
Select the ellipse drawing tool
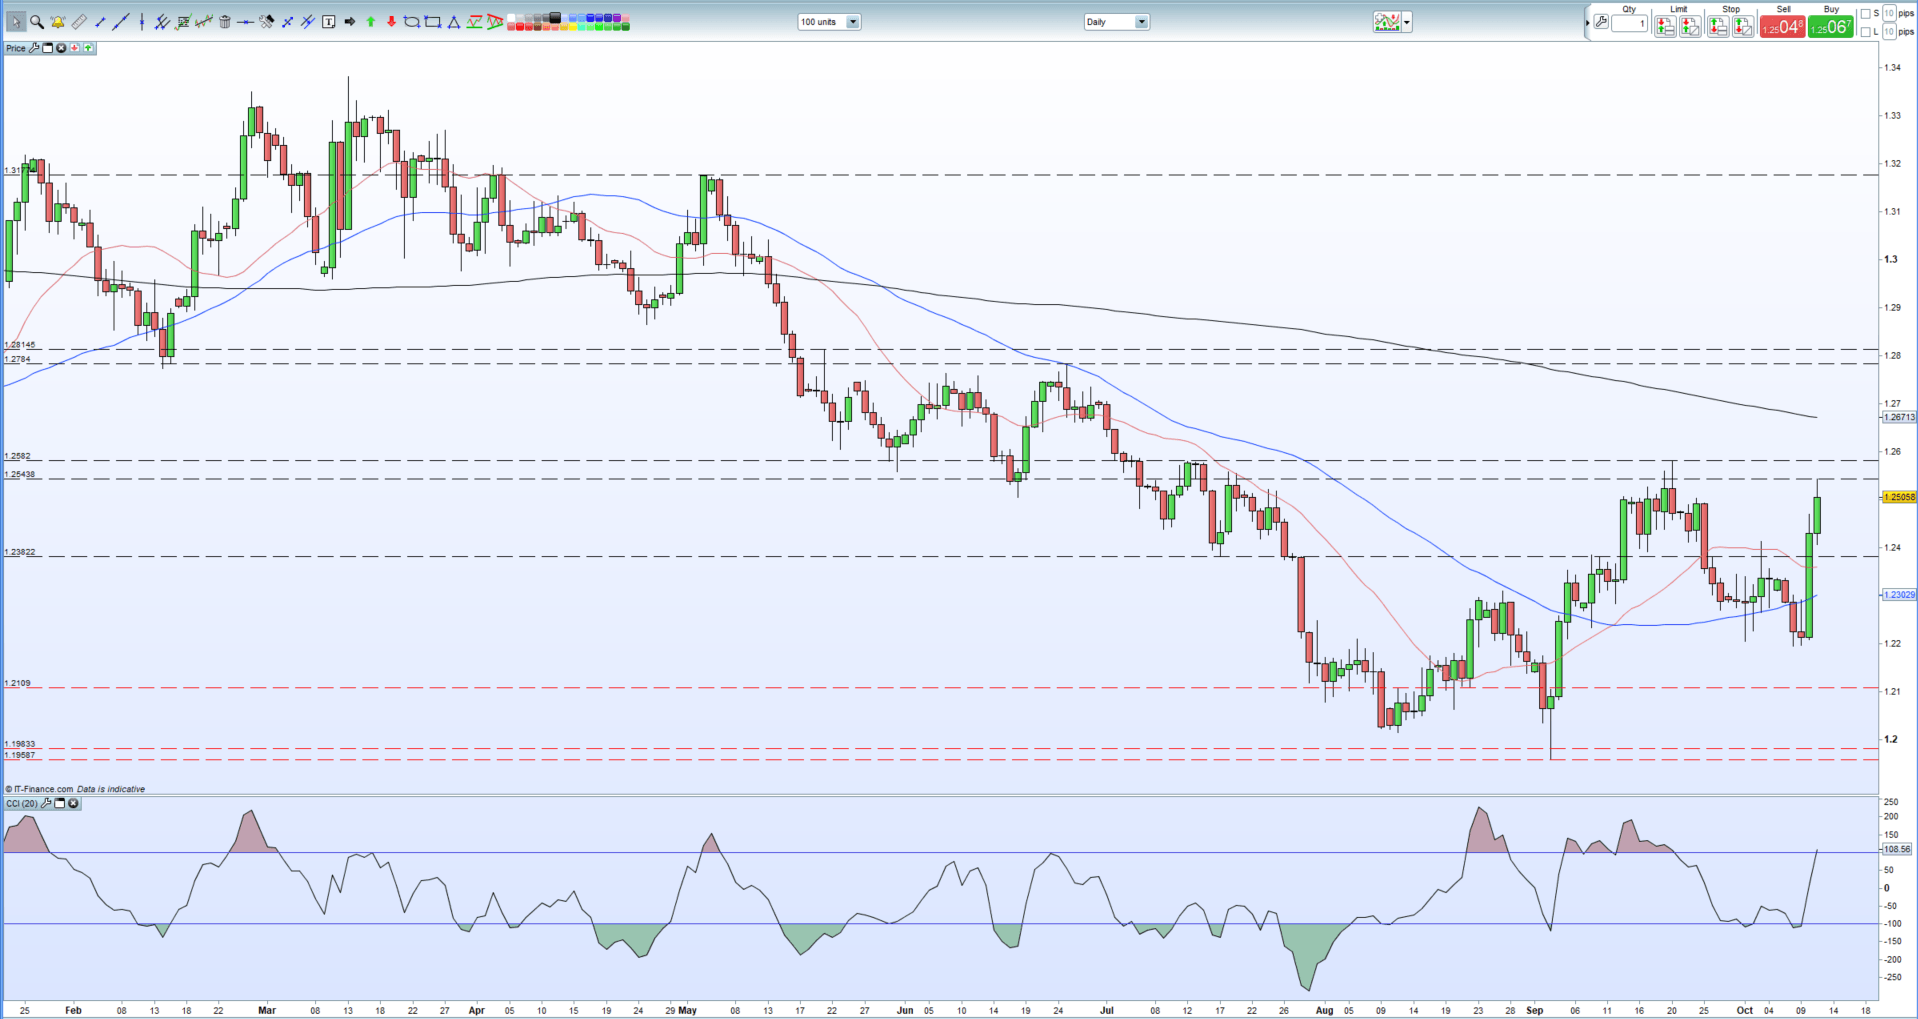[411, 22]
